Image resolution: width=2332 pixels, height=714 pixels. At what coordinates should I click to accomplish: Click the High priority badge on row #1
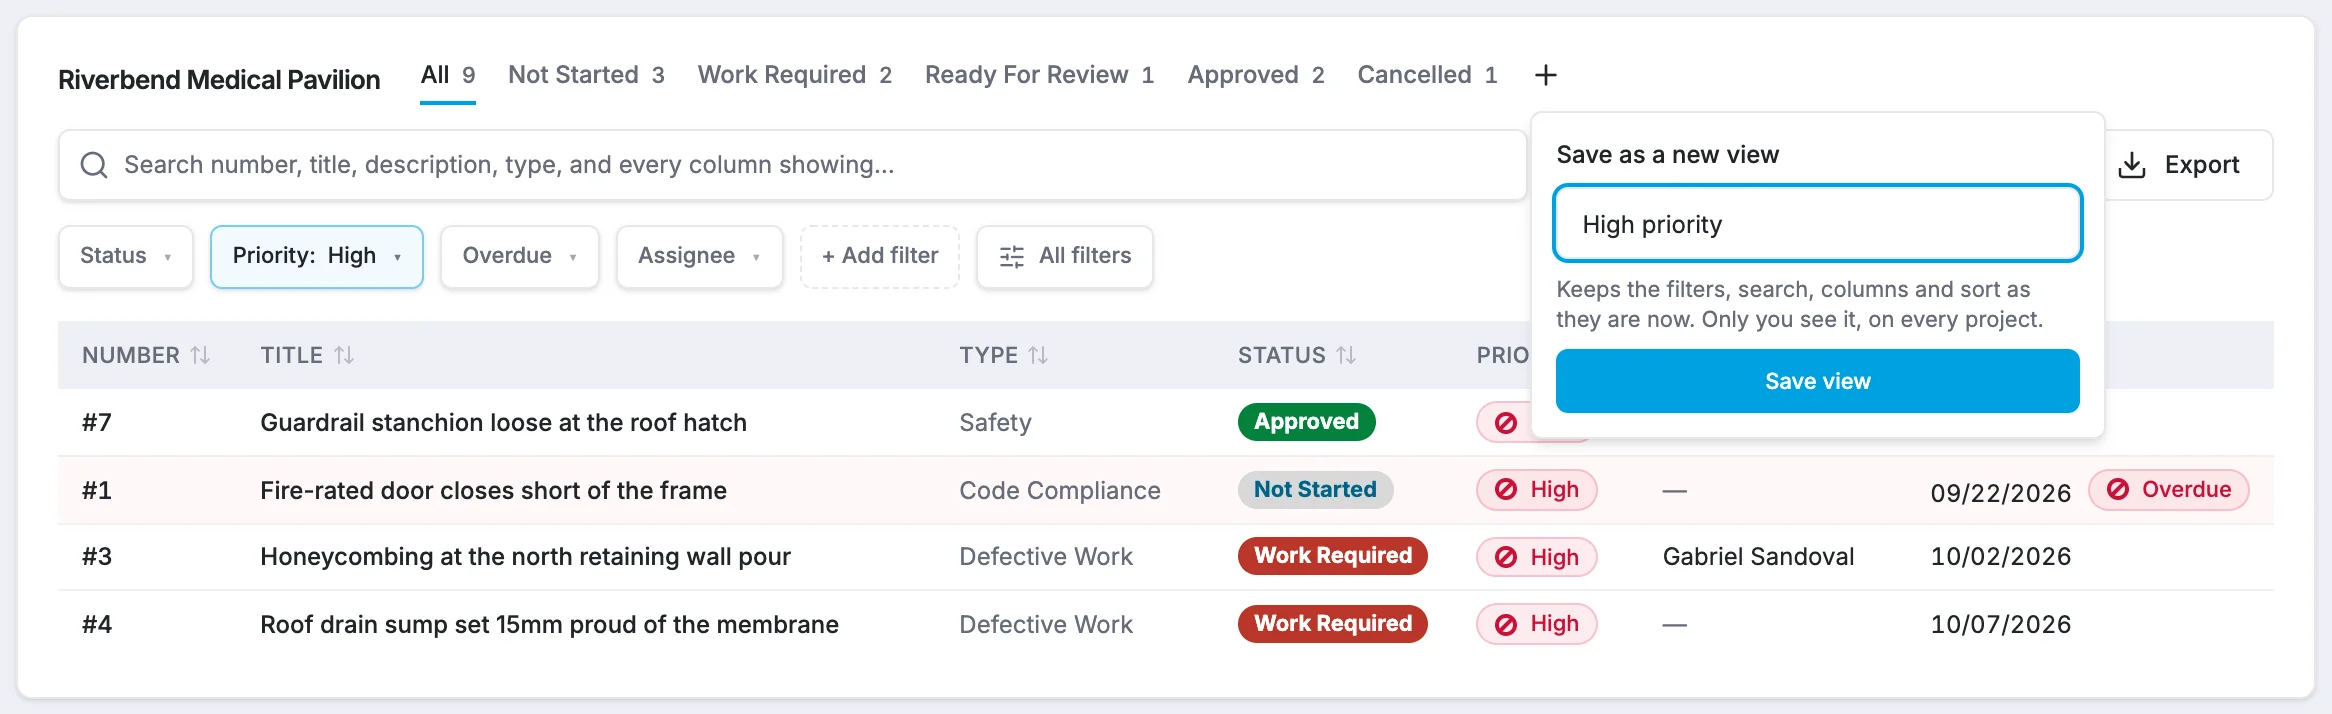pos(1537,490)
